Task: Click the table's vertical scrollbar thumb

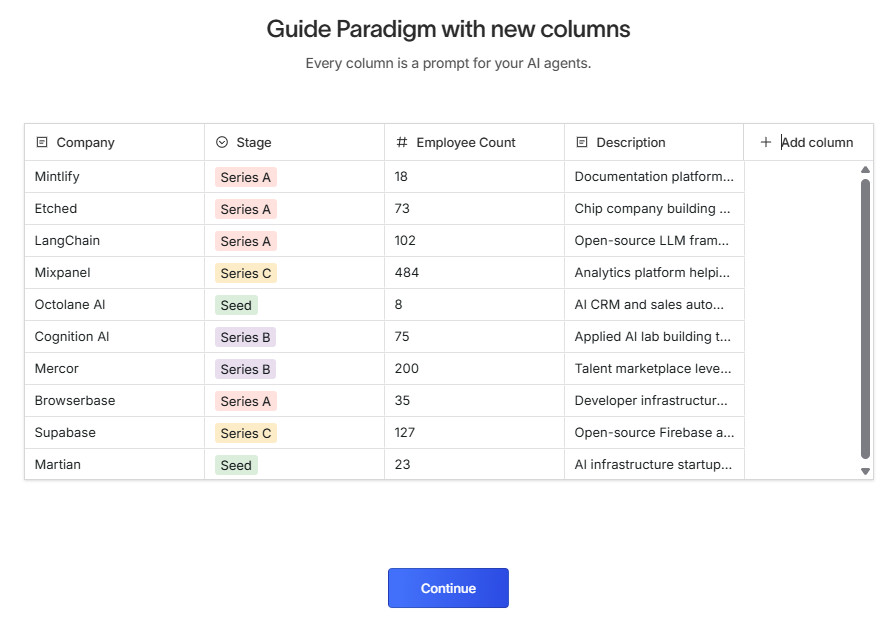Action: coord(866,318)
